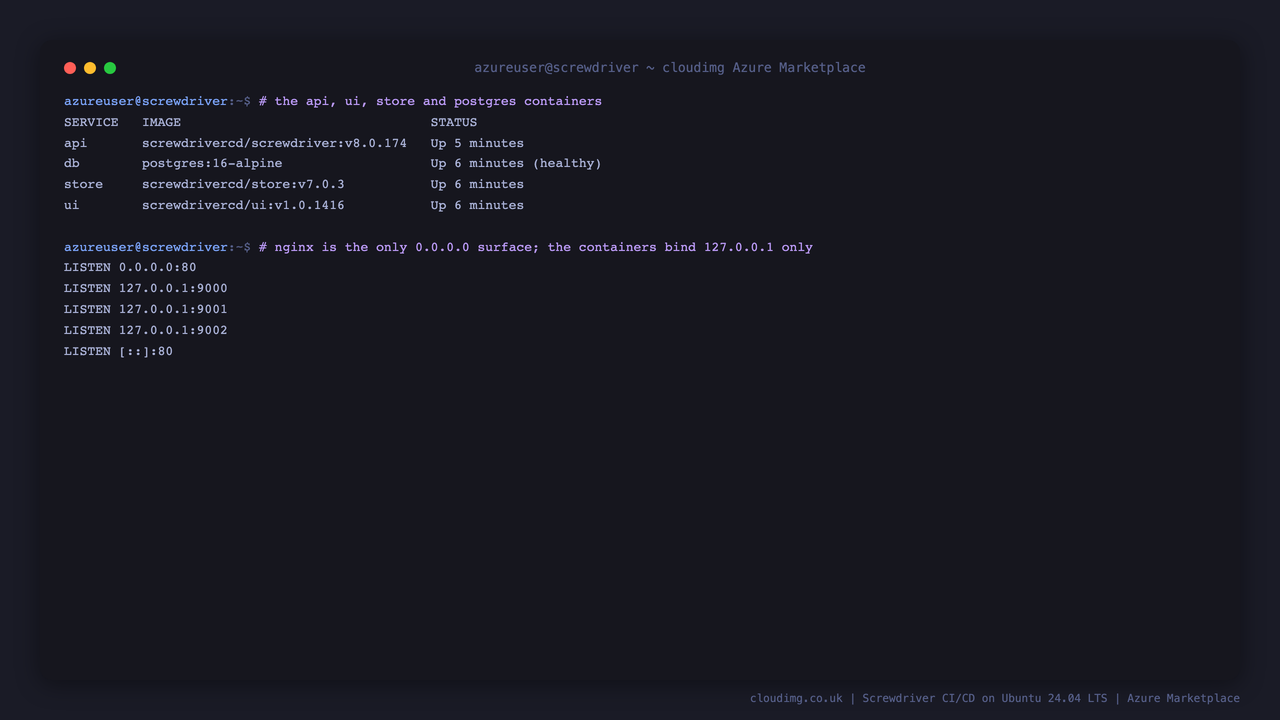Click the footer text 'cloudimg.co.uk | Screwdriver CI/CD on Ubuntu 24.04 LTS'
This screenshot has width=1280, height=720.
pyautogui.click(x=929, y=698)
